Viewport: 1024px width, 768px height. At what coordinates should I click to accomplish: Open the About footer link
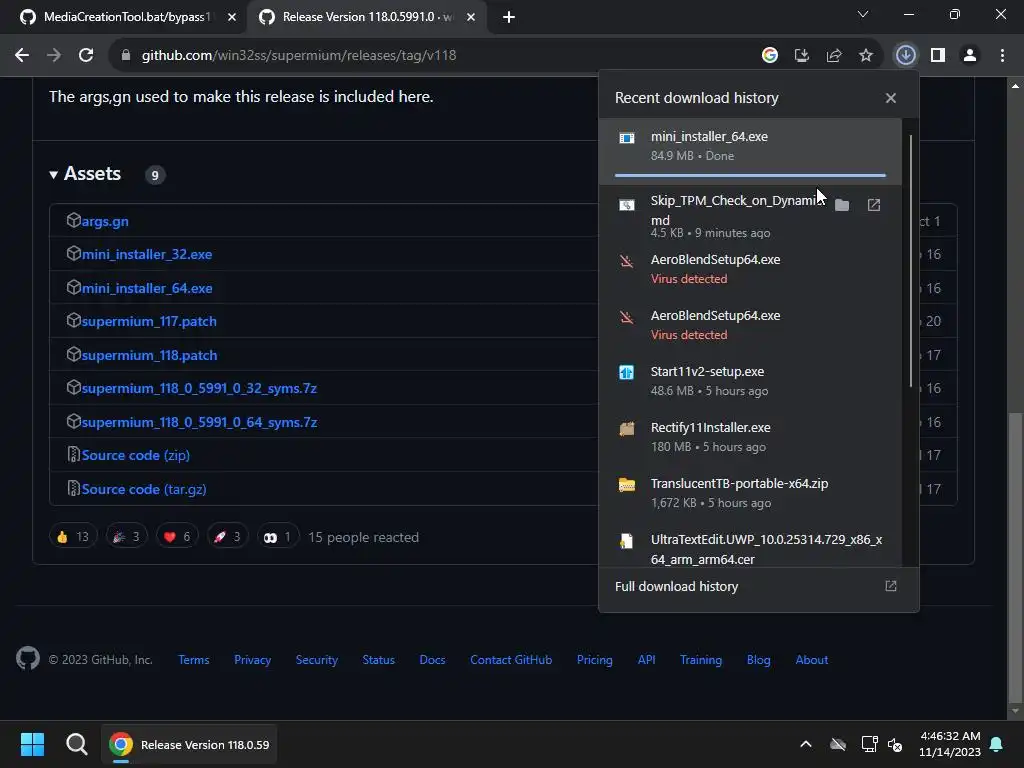pos(812,660)
